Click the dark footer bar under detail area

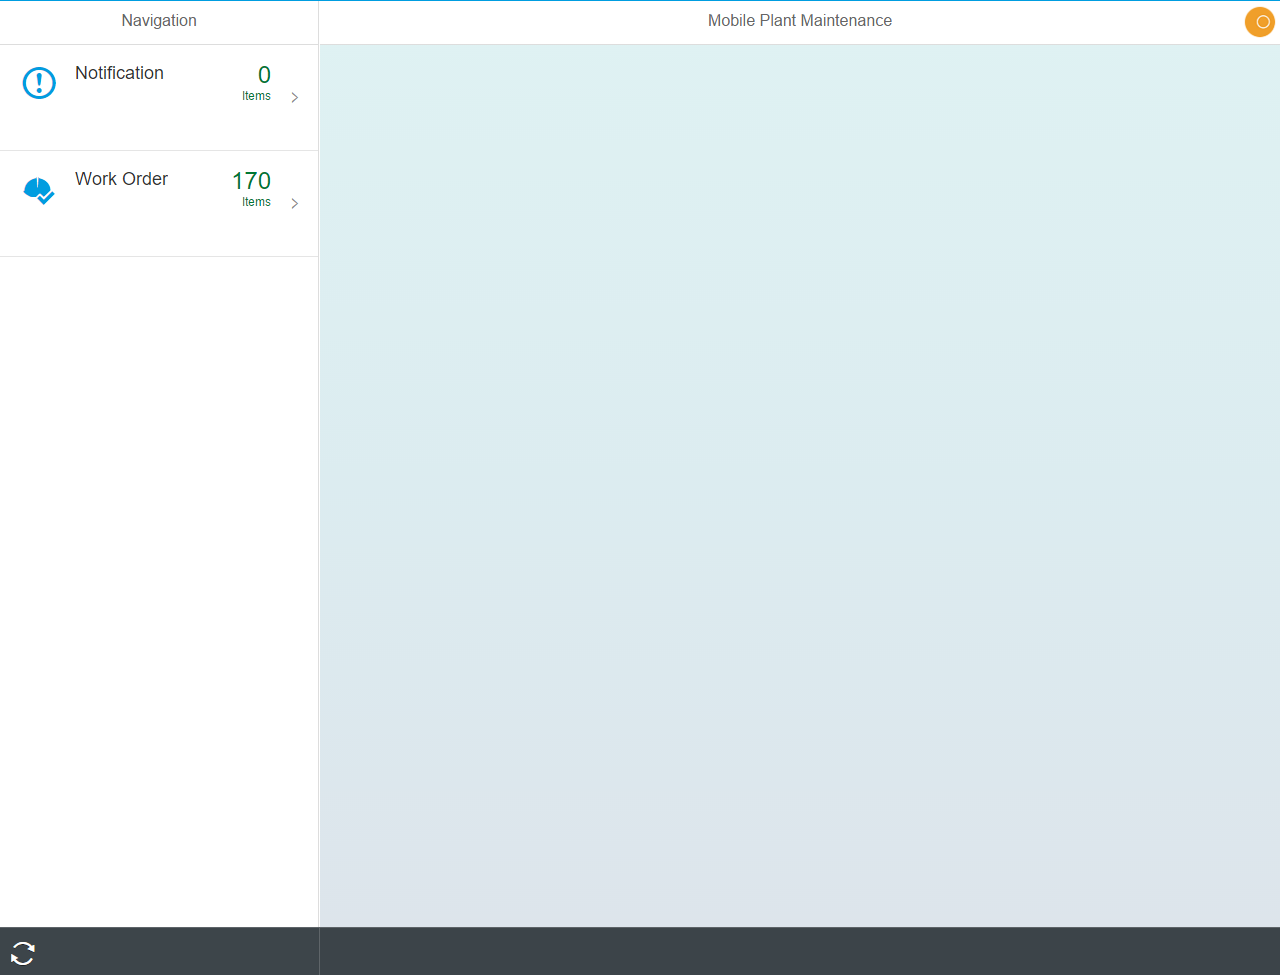pos(799,951)
